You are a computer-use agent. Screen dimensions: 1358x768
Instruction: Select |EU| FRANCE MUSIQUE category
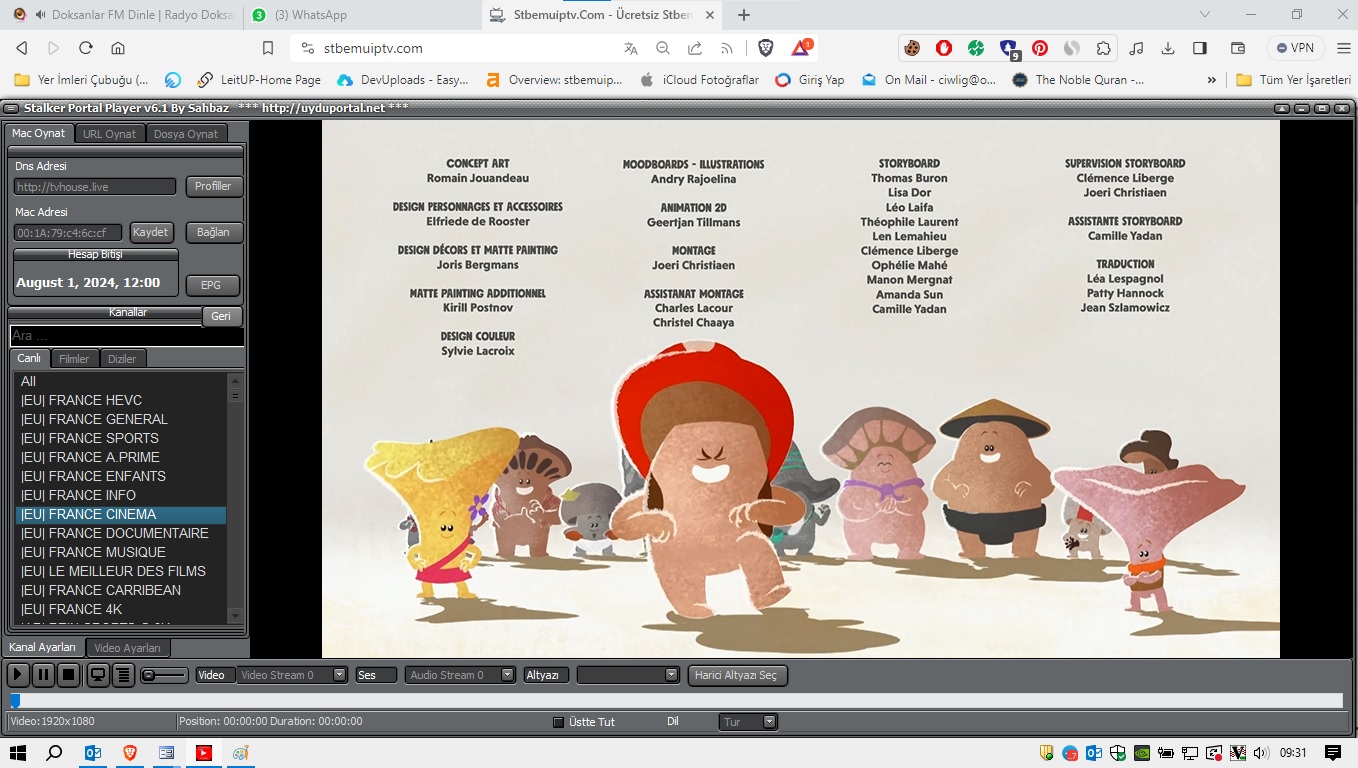point(120,552)
